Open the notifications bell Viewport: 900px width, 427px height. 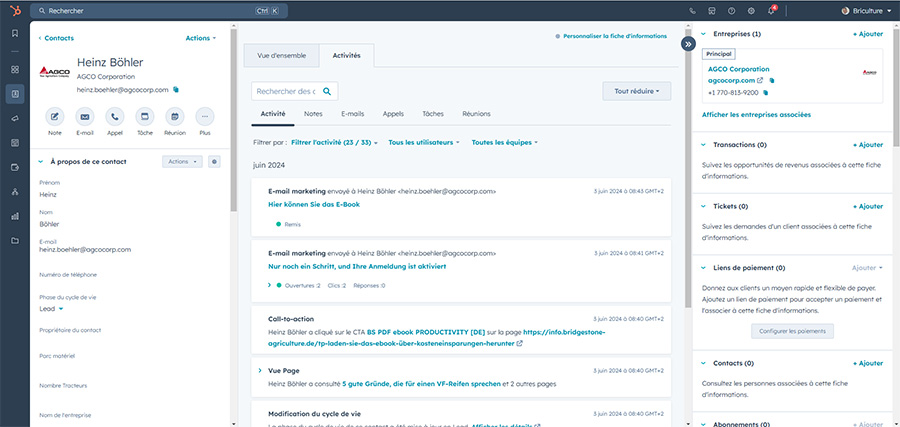coord(771,10)
